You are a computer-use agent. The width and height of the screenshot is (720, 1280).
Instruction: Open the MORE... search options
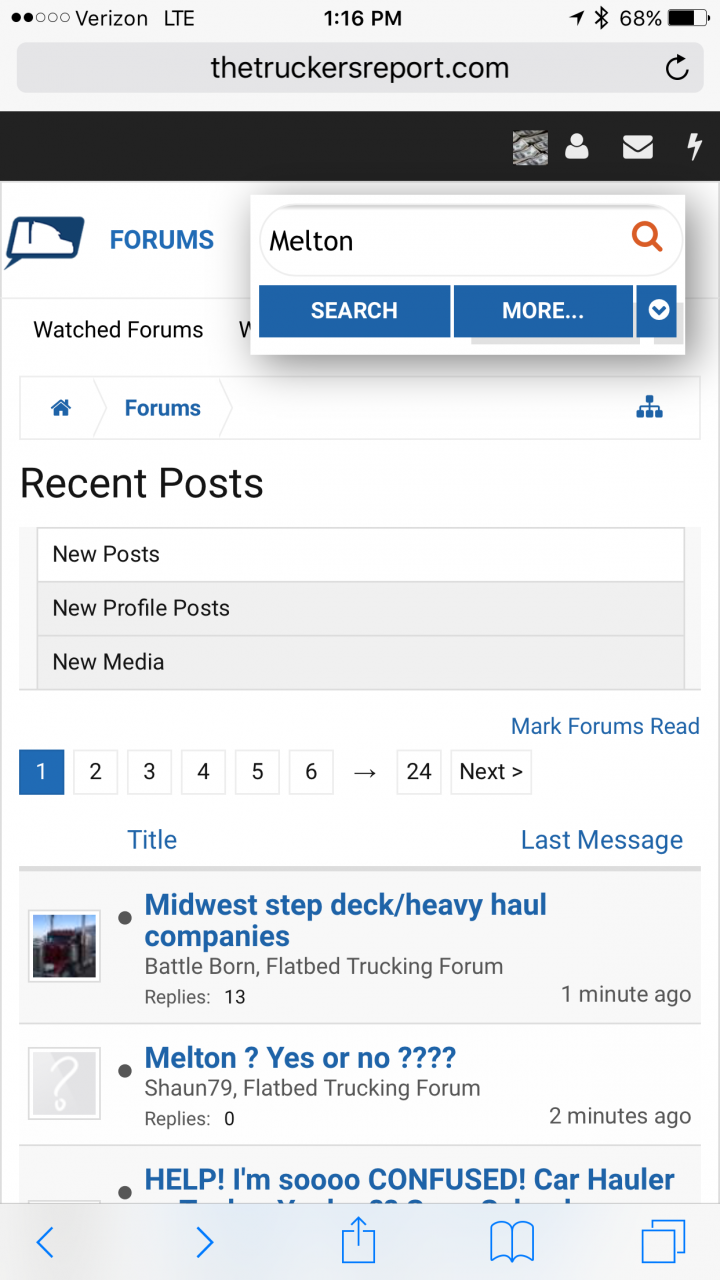click(x=543, y=311)
